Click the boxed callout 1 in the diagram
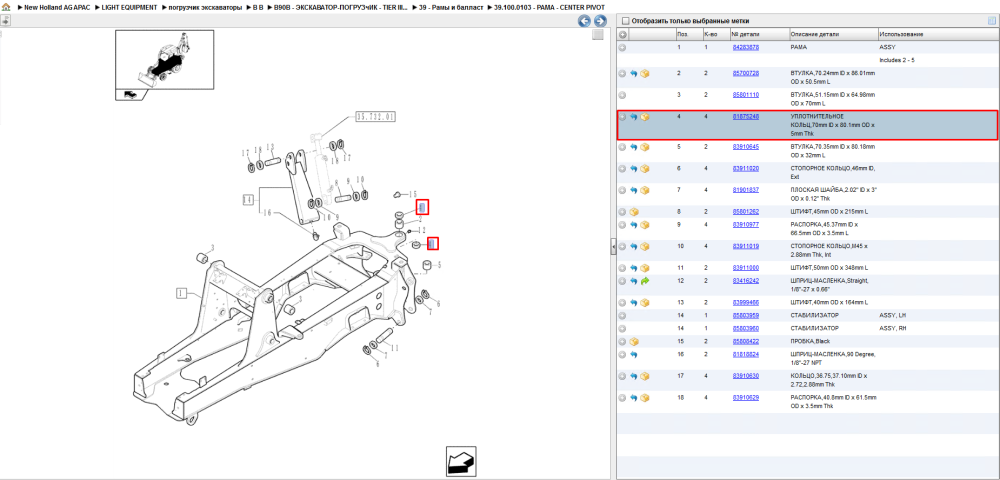Screen dimensions: 1000x480 pos(182,293)
